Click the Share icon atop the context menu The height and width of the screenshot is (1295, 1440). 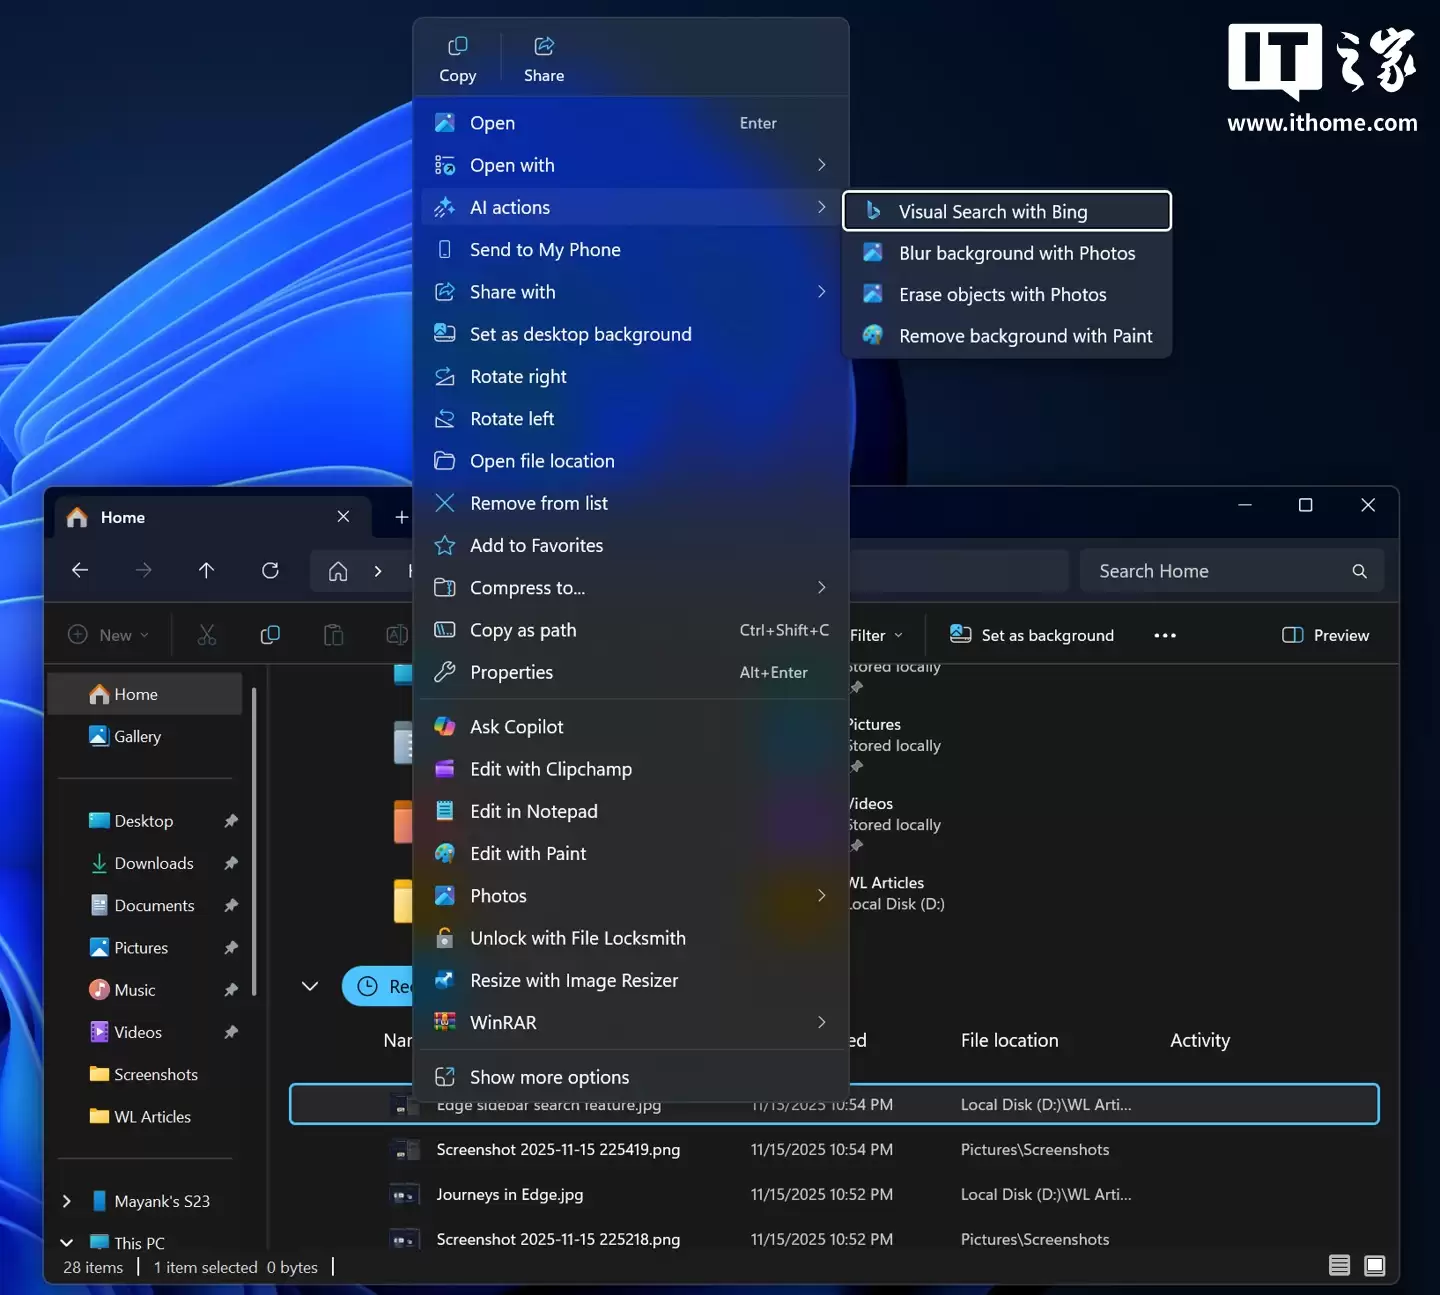[543, 45]
